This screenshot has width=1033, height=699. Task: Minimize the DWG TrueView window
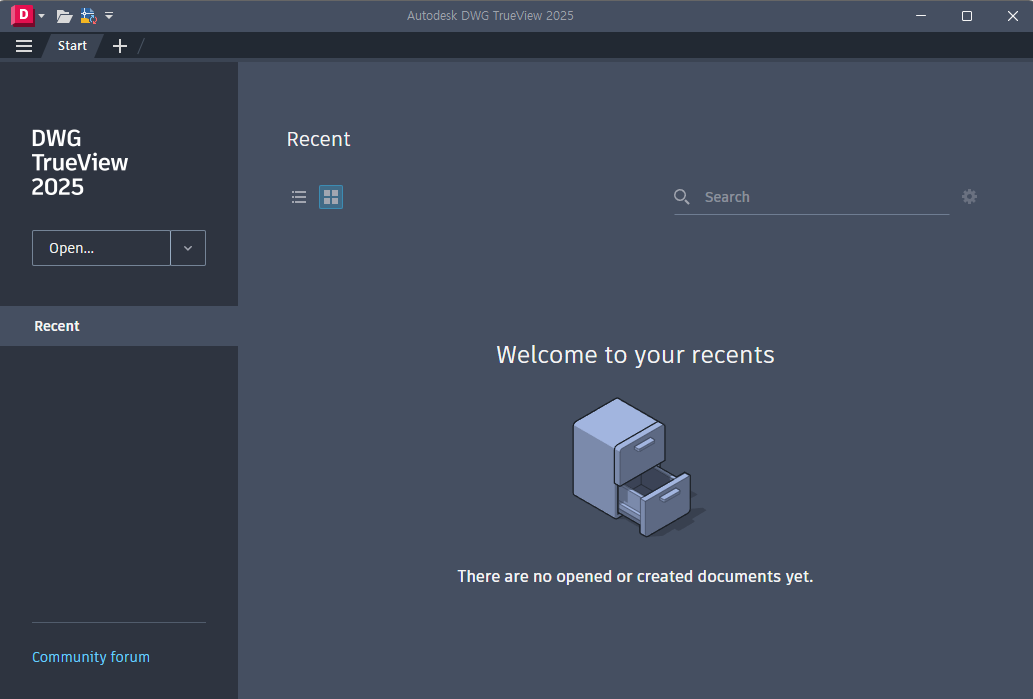(x=921, y=16)
